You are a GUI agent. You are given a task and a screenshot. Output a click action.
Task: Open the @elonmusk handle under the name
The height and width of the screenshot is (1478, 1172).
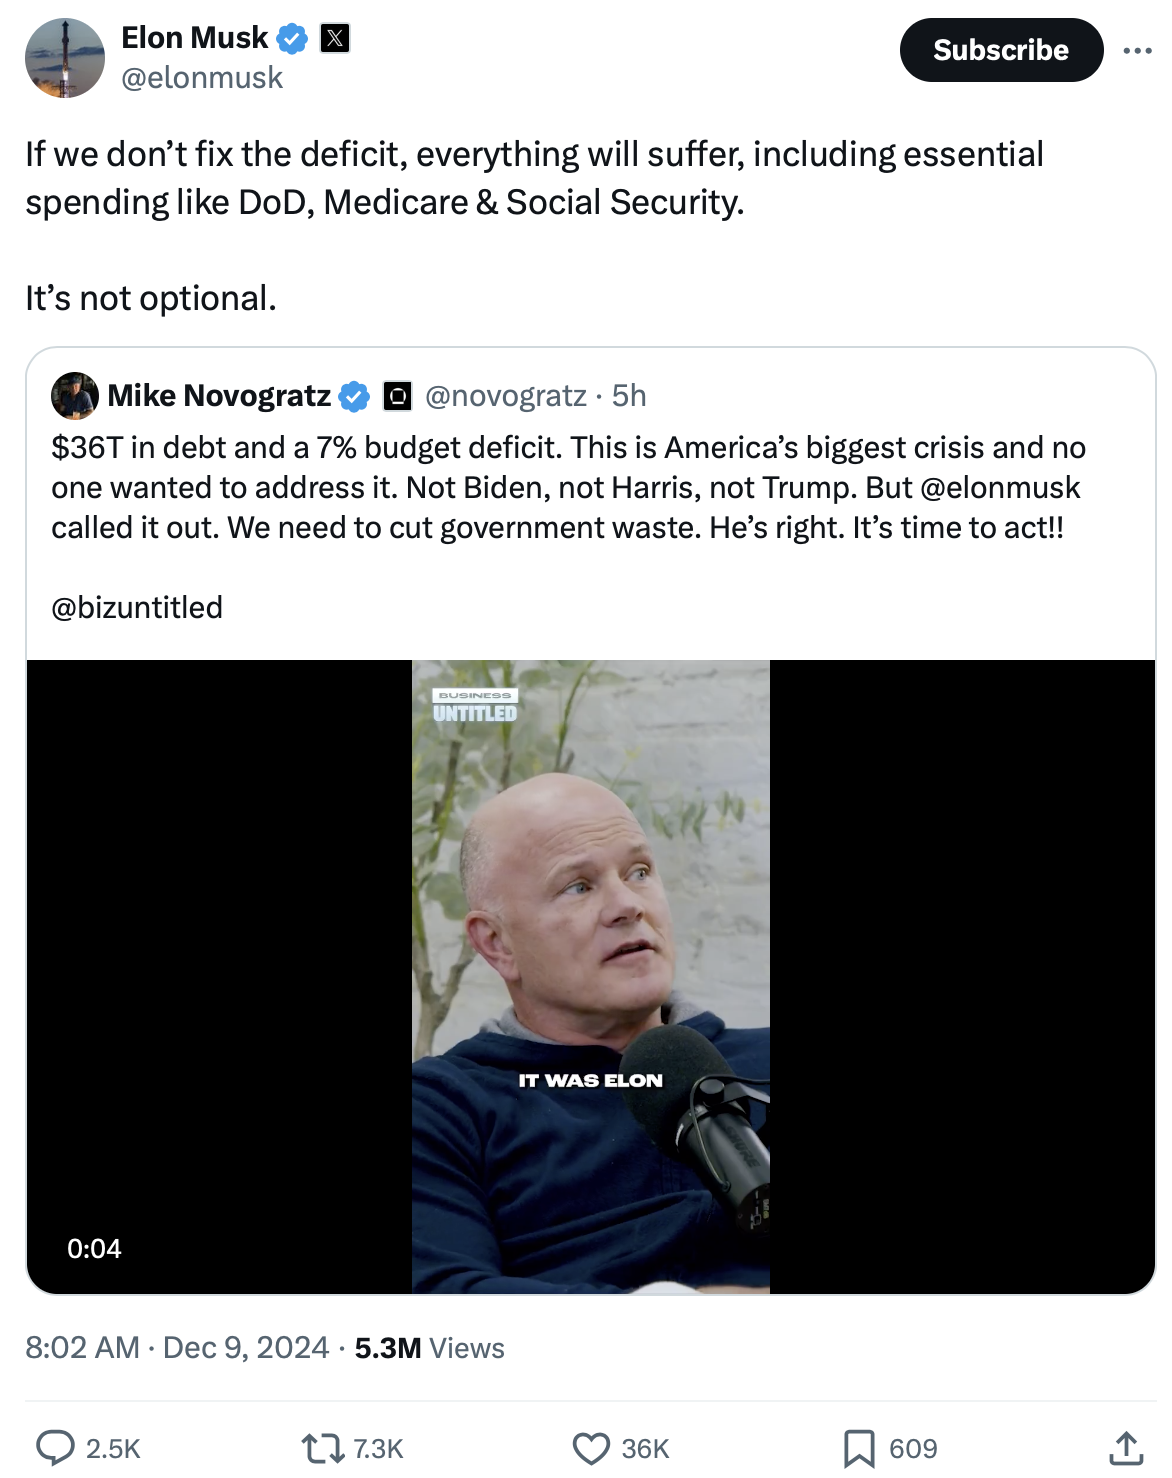[x=202, y=78]
